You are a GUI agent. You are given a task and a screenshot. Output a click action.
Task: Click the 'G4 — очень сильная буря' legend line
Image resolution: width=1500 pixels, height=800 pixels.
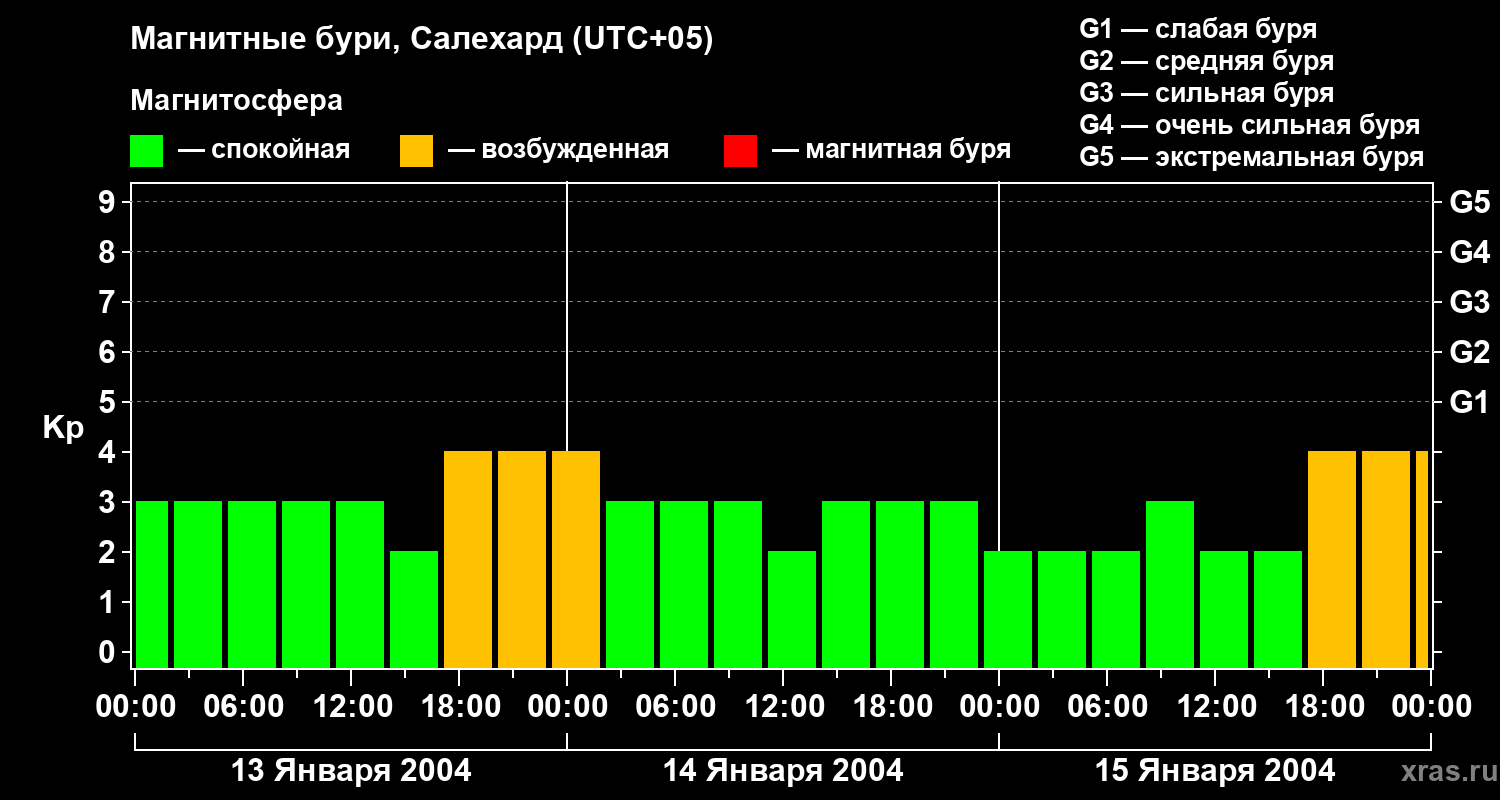click(1250, 125)
